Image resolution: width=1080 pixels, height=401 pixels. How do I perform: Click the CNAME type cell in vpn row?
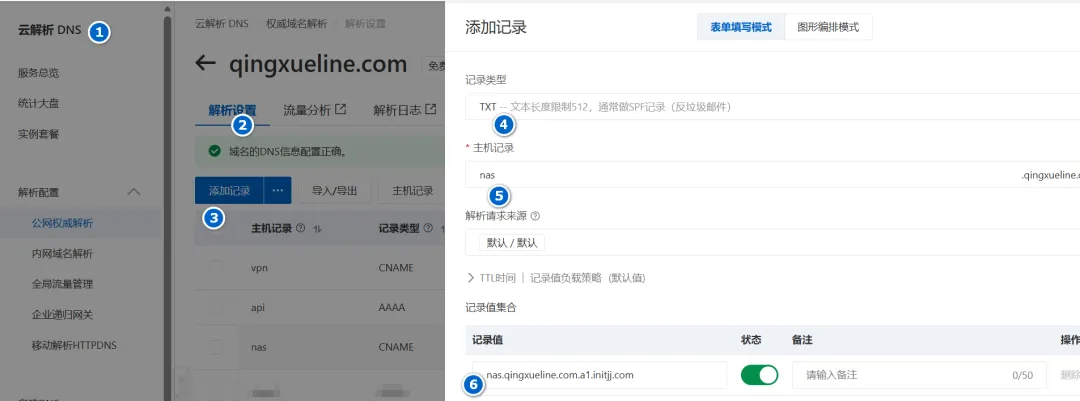coord(396,267)
